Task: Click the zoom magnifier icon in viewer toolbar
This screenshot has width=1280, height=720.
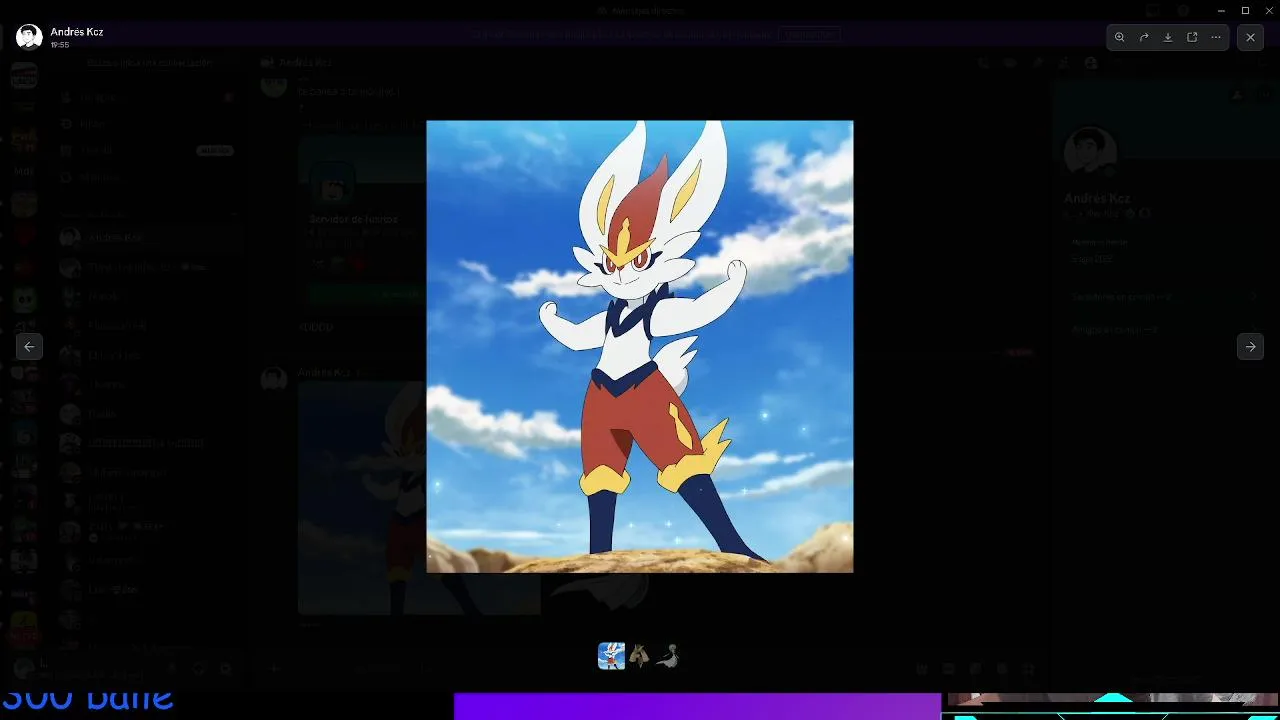Action: 1119,37
